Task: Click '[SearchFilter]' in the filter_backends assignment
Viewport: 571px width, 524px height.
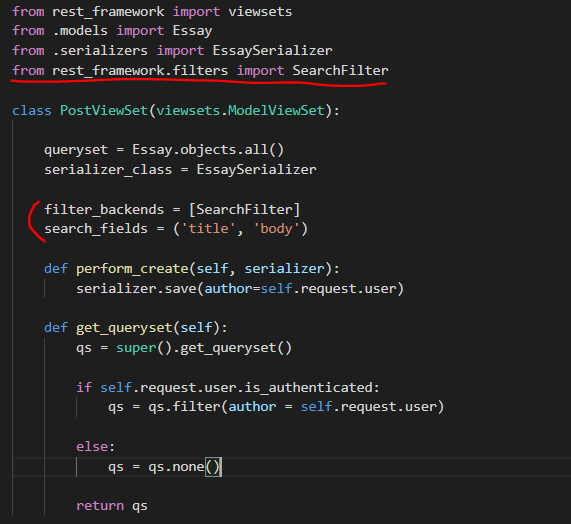Action: click(244, 210)
